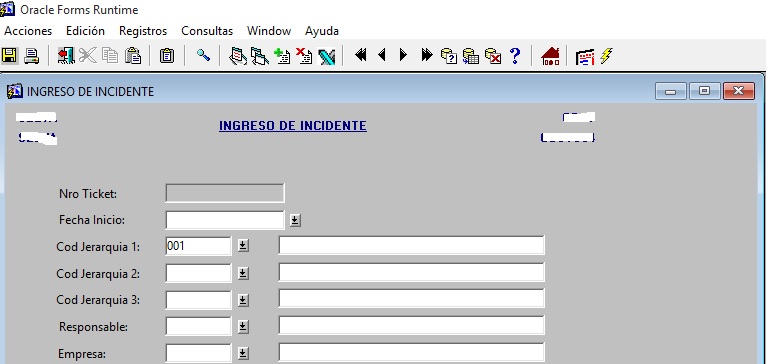Click the Cut scissors icon

pyautogui.click(x=88, y=56)
